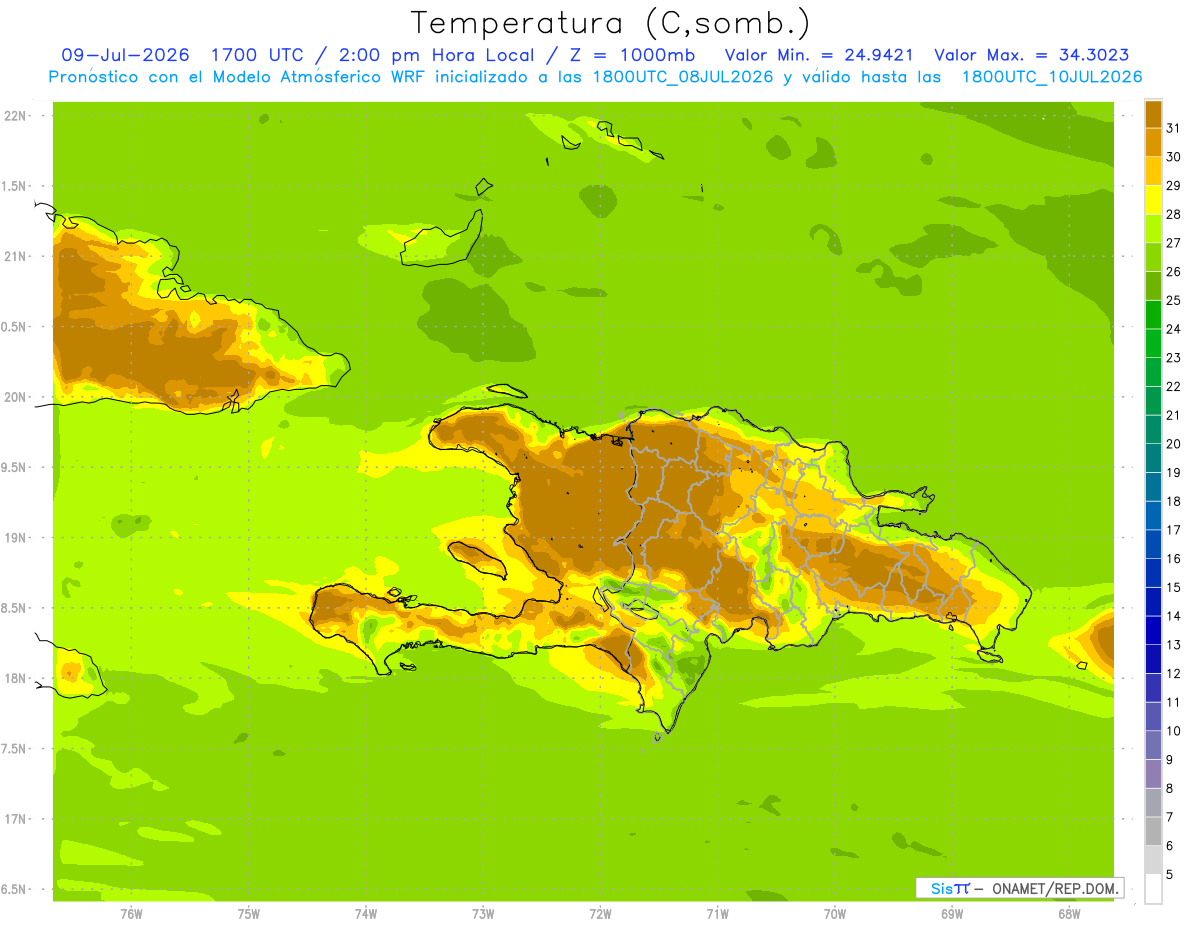Viewport: 1200px width, 927px height.
Task: Click the "22N" latitude label
Action: point(15,116)
